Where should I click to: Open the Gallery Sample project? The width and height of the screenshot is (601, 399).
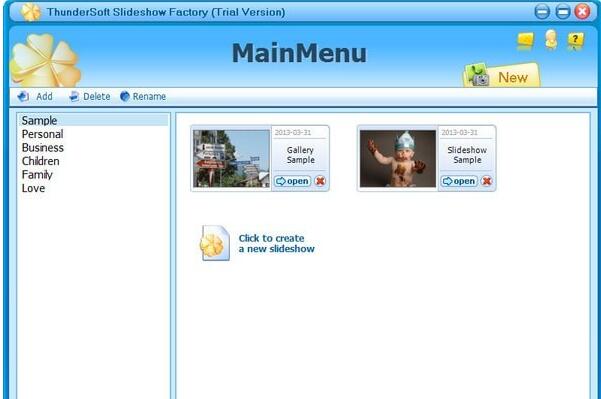coord(292,181)
